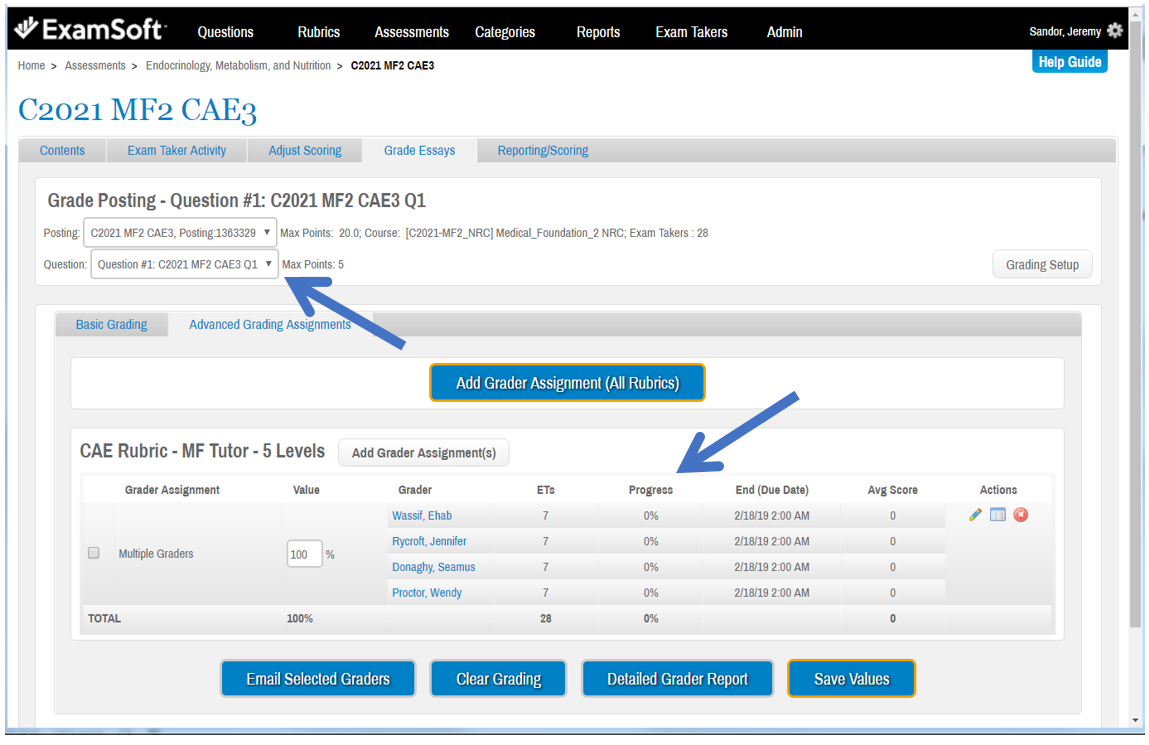The width and height of the screenshot is (1149, 745).
Task: Click the TOTAL row label
Action: (x=105, y=618)
